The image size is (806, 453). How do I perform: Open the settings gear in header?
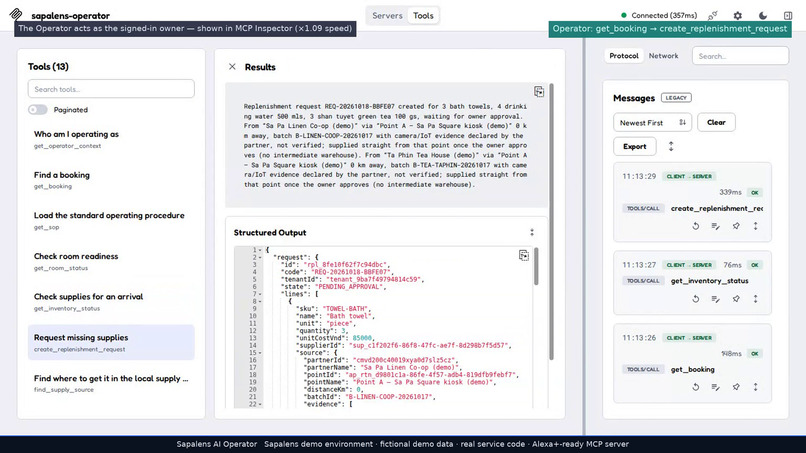click(x=738, y=15)
